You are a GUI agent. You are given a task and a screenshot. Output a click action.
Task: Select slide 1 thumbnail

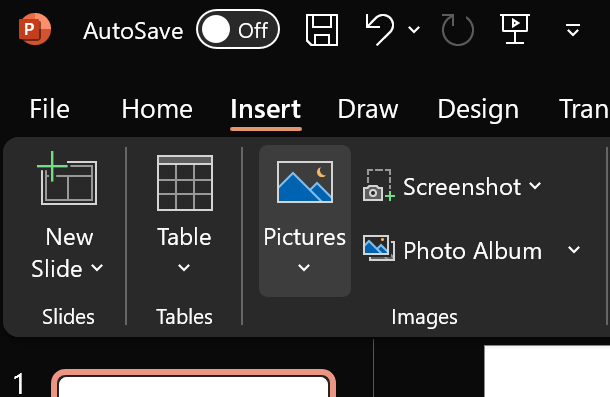click(x=193, y=383)
